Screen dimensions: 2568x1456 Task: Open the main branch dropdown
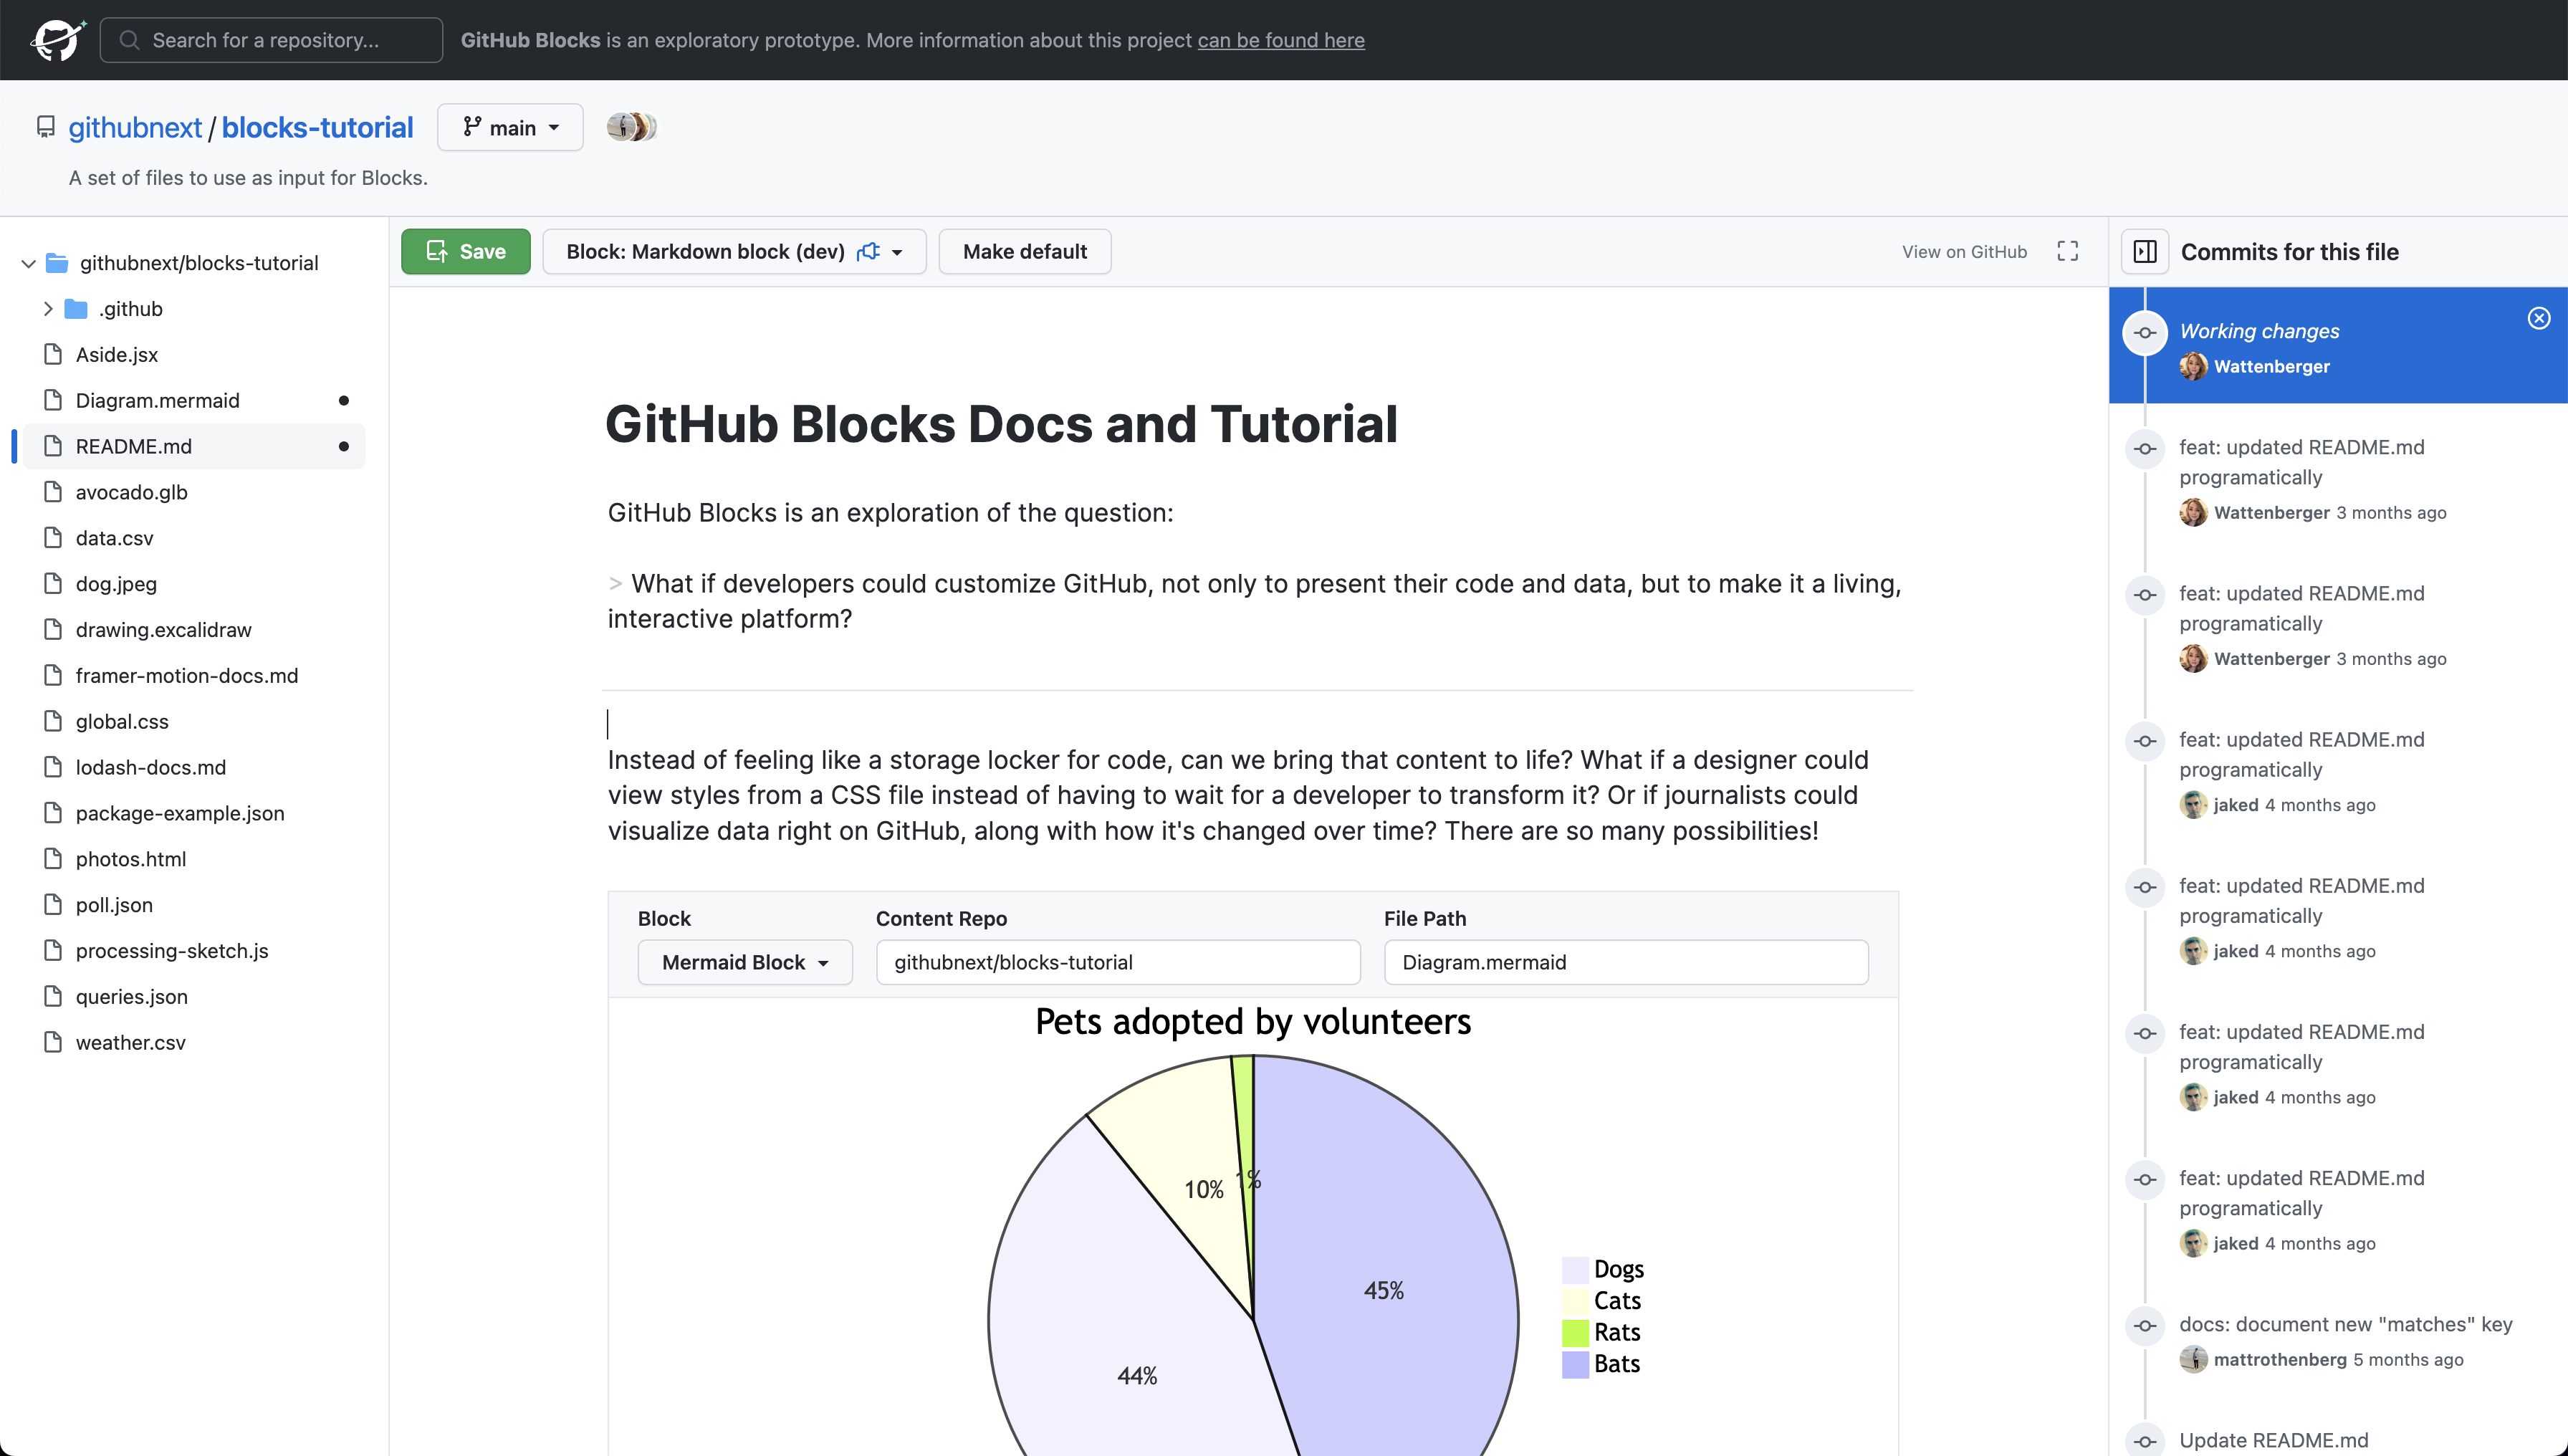click(x=510, y=127)
